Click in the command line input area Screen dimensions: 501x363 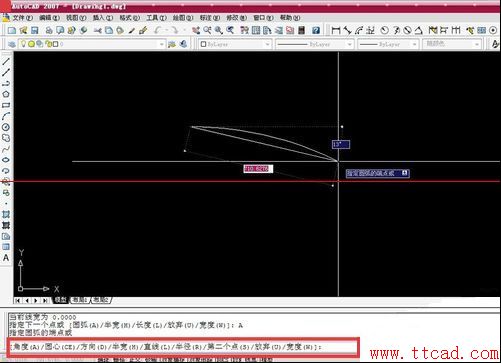[183, 347]
